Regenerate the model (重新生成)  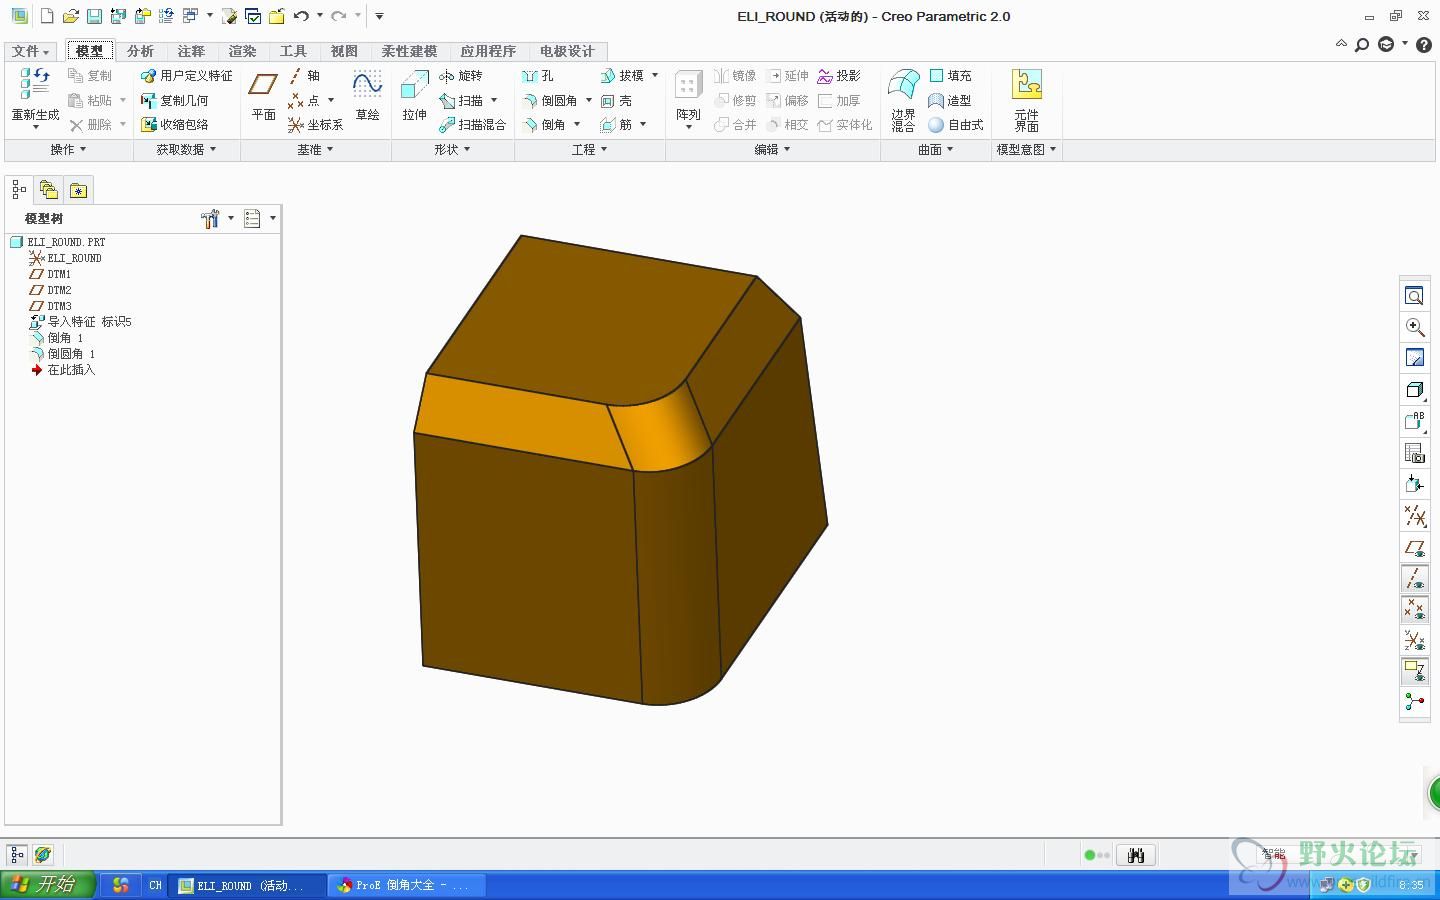coord(36,98)
